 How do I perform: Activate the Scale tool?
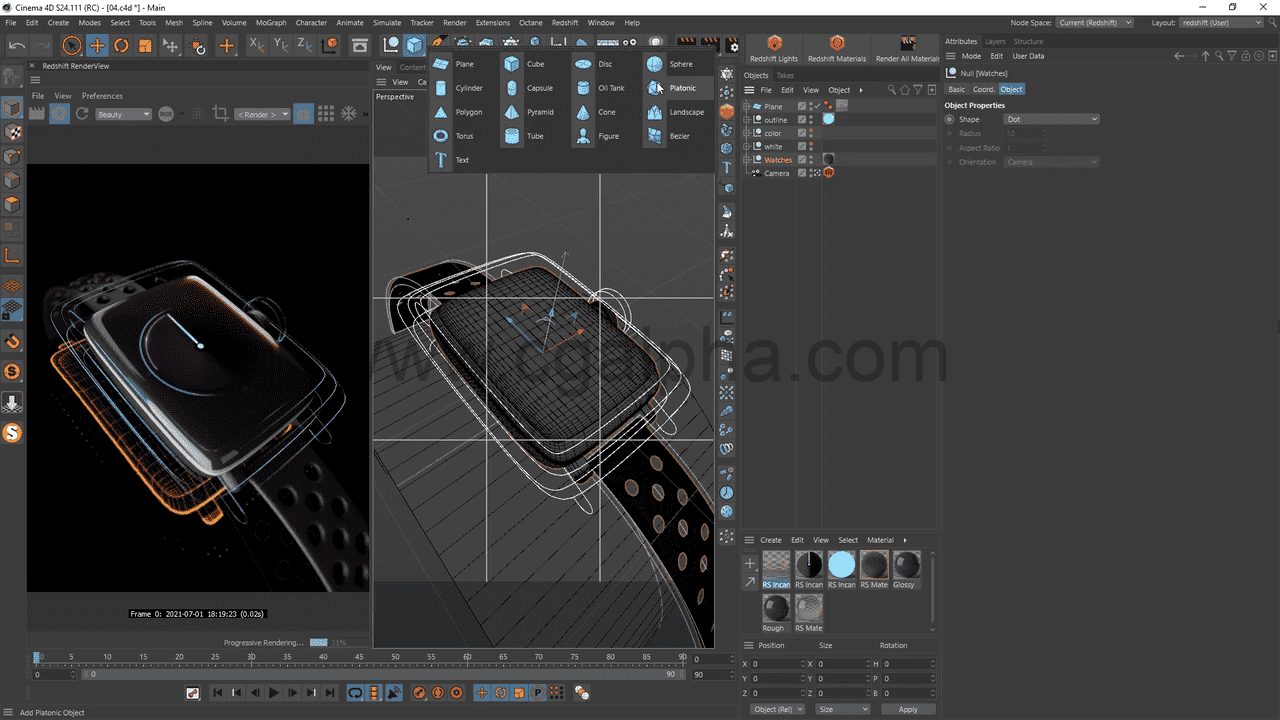click(145, 45)
